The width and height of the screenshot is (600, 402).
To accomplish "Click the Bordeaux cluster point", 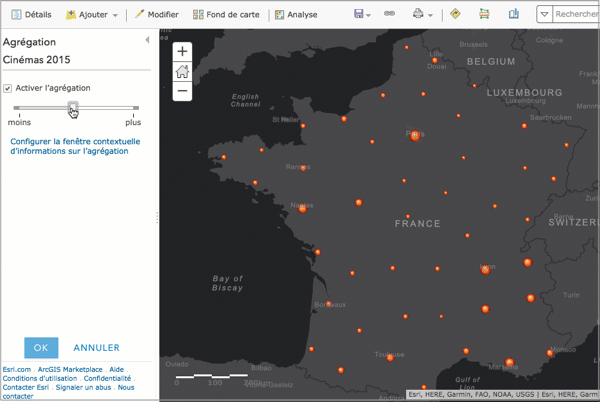I will 328,304.
